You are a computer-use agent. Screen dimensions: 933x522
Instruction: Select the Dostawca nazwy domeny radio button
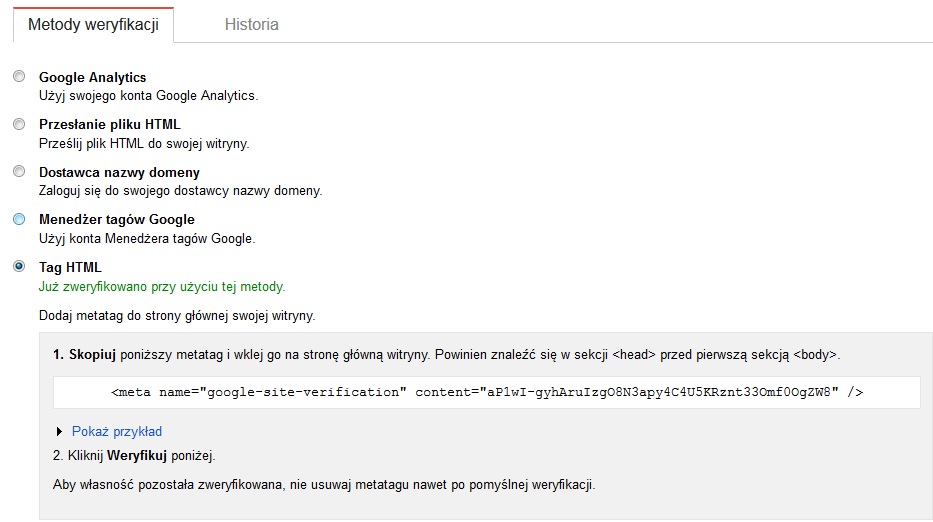click(19, 171)
